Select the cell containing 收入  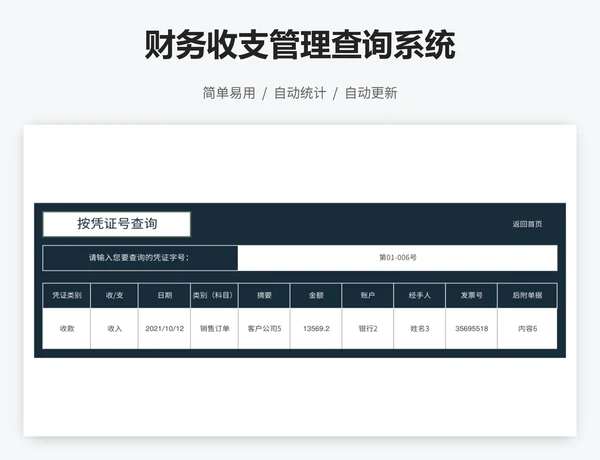coord(114,329)
